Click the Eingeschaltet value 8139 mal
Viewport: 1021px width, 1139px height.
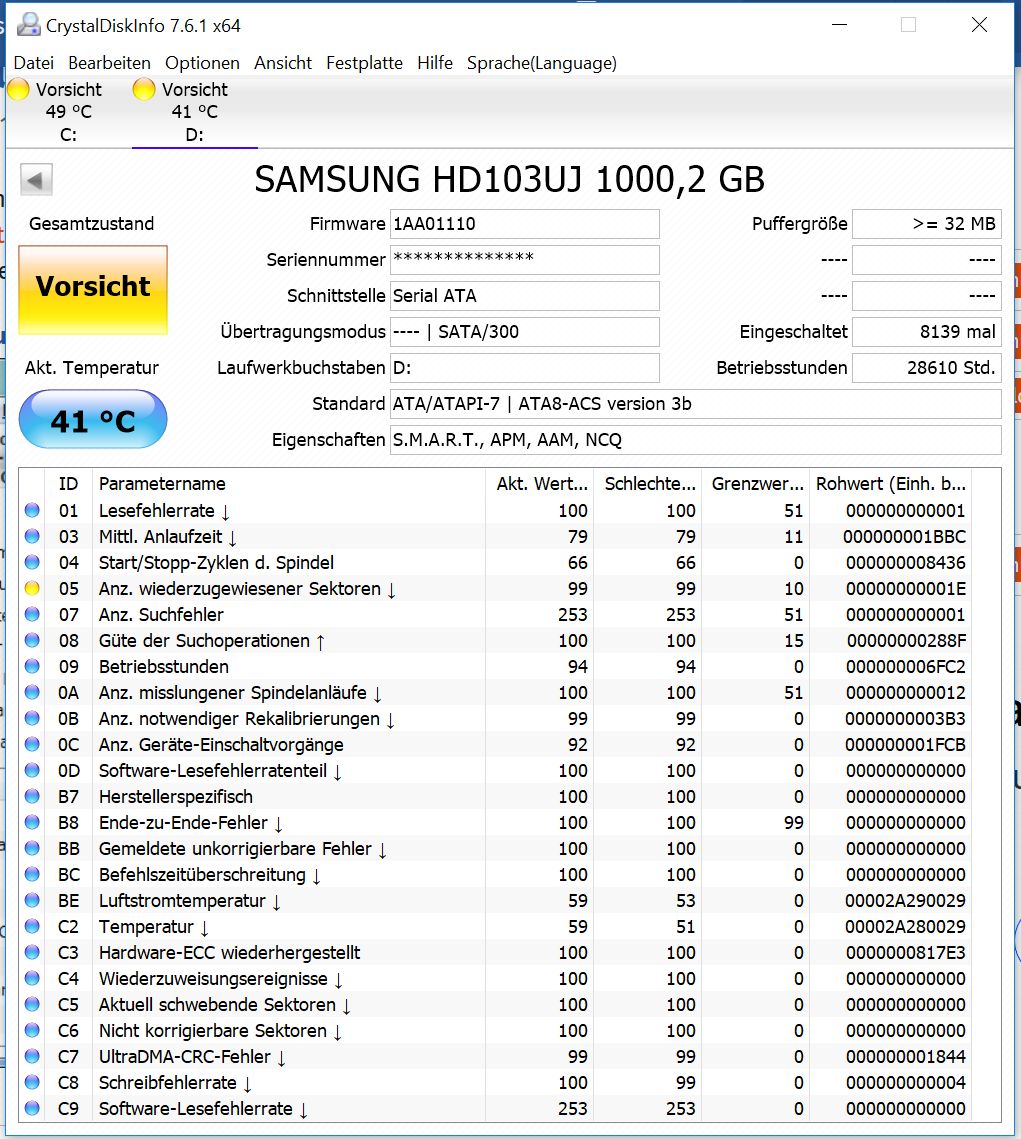pos(927,332)
